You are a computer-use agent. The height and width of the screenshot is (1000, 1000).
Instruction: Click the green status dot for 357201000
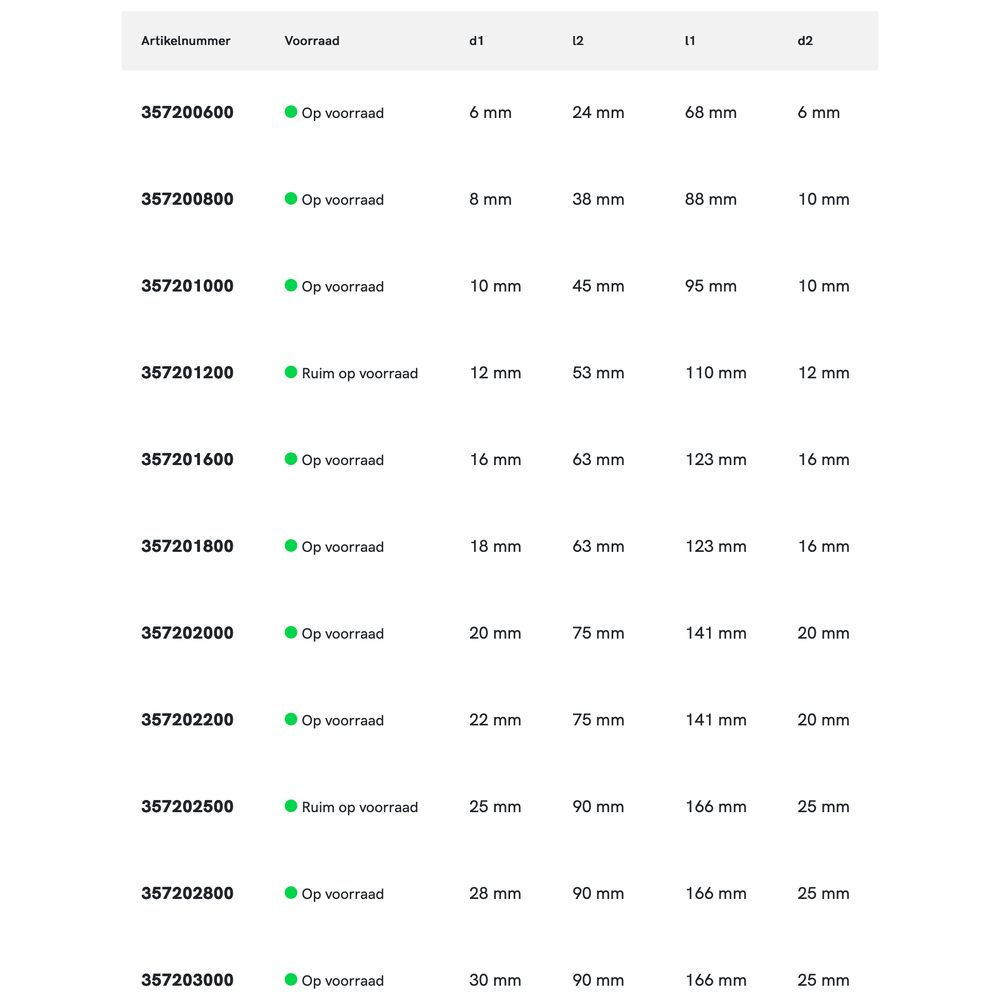tap(291, 285)
